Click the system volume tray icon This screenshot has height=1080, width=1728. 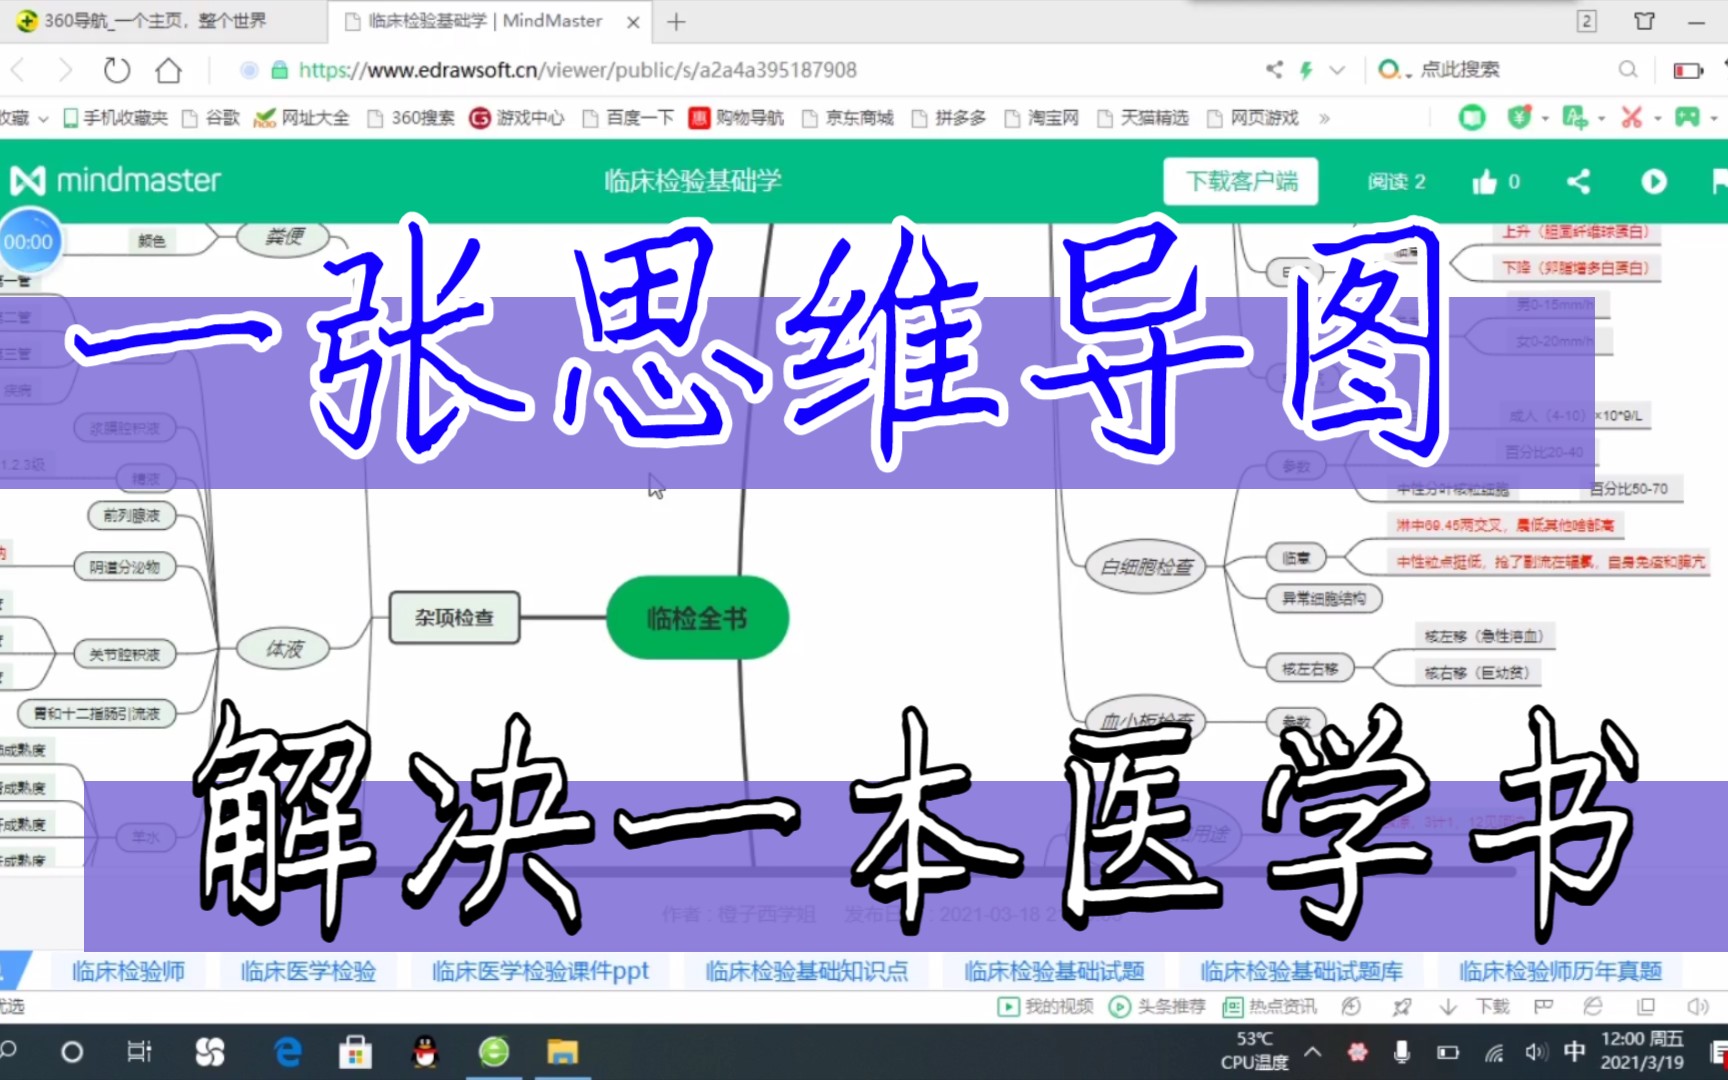point(1536,1052)
